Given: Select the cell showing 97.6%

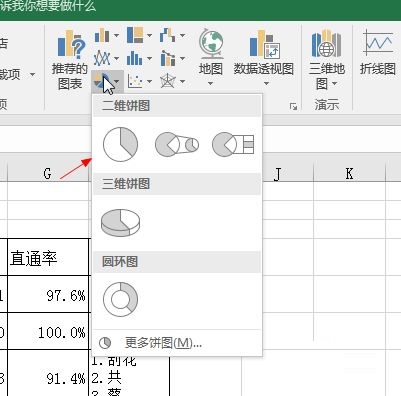Looking at the screenshot, I should pyautogui.click(x=48, y=294).
